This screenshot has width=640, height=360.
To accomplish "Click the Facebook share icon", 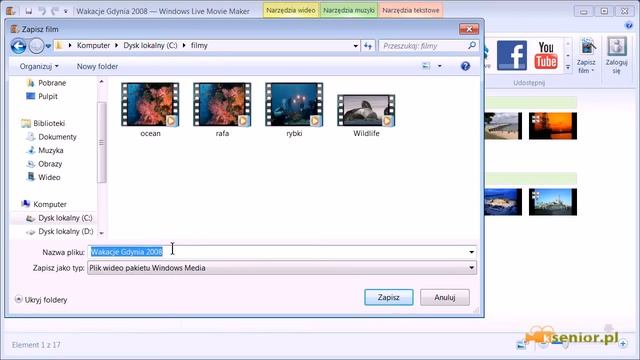I will 512,56.
